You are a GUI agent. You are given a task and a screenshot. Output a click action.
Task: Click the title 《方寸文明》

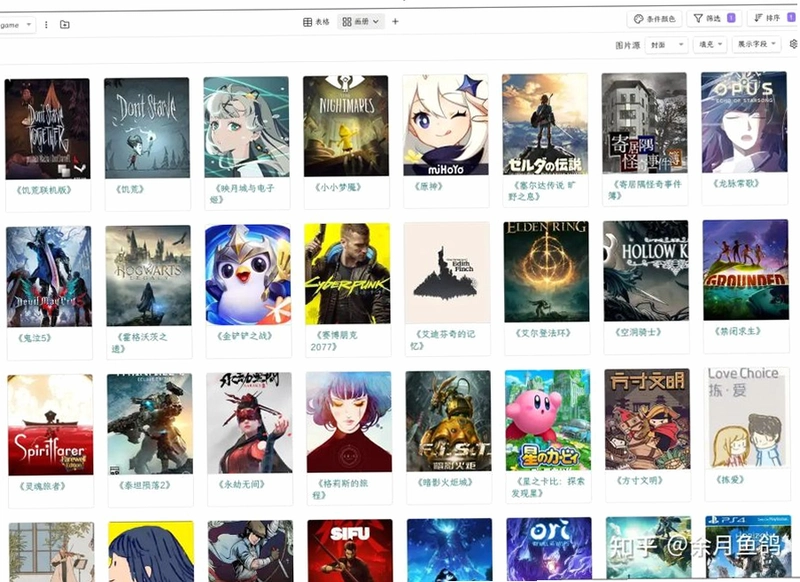[x=640, y=480]
